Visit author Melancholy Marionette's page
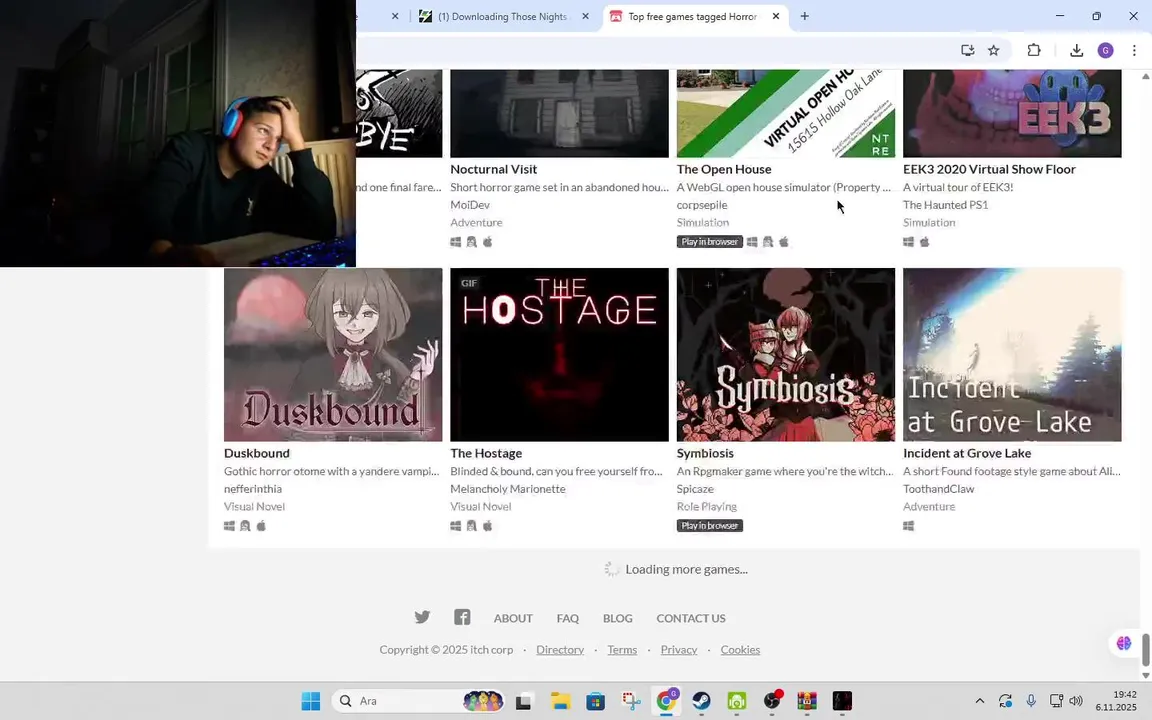 click(x=508, y=489)
